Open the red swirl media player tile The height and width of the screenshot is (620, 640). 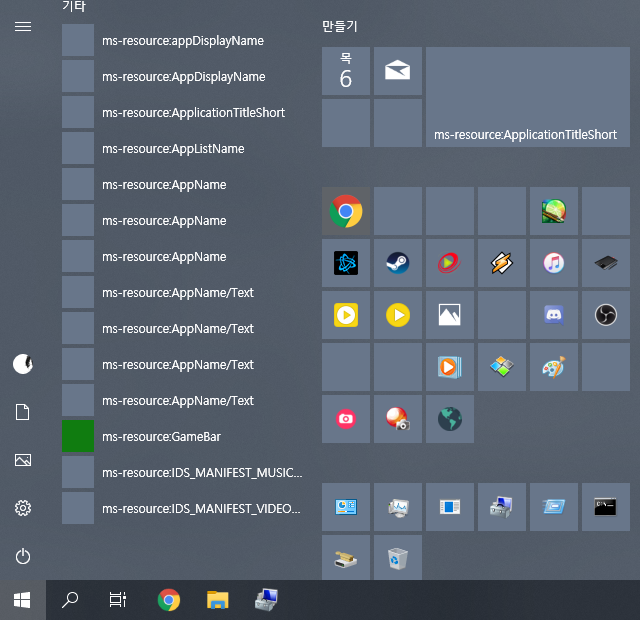pyautogui.click(x=450, y=263)
